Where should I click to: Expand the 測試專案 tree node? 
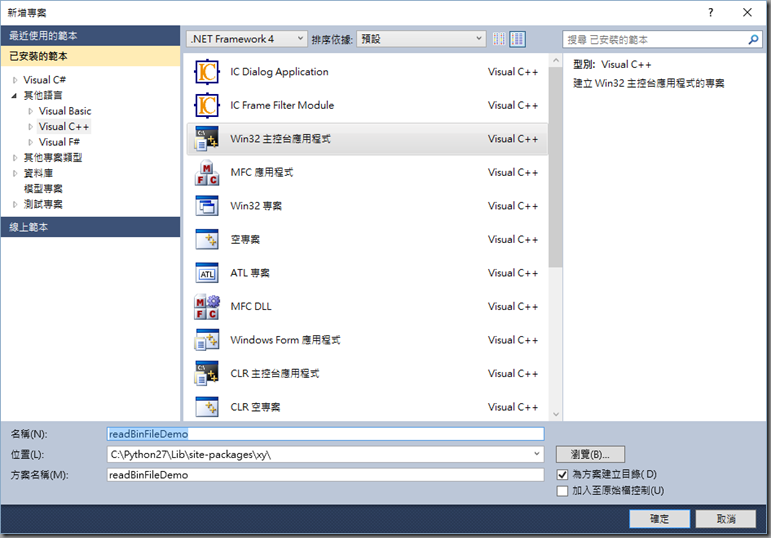[x=15, y=205]
